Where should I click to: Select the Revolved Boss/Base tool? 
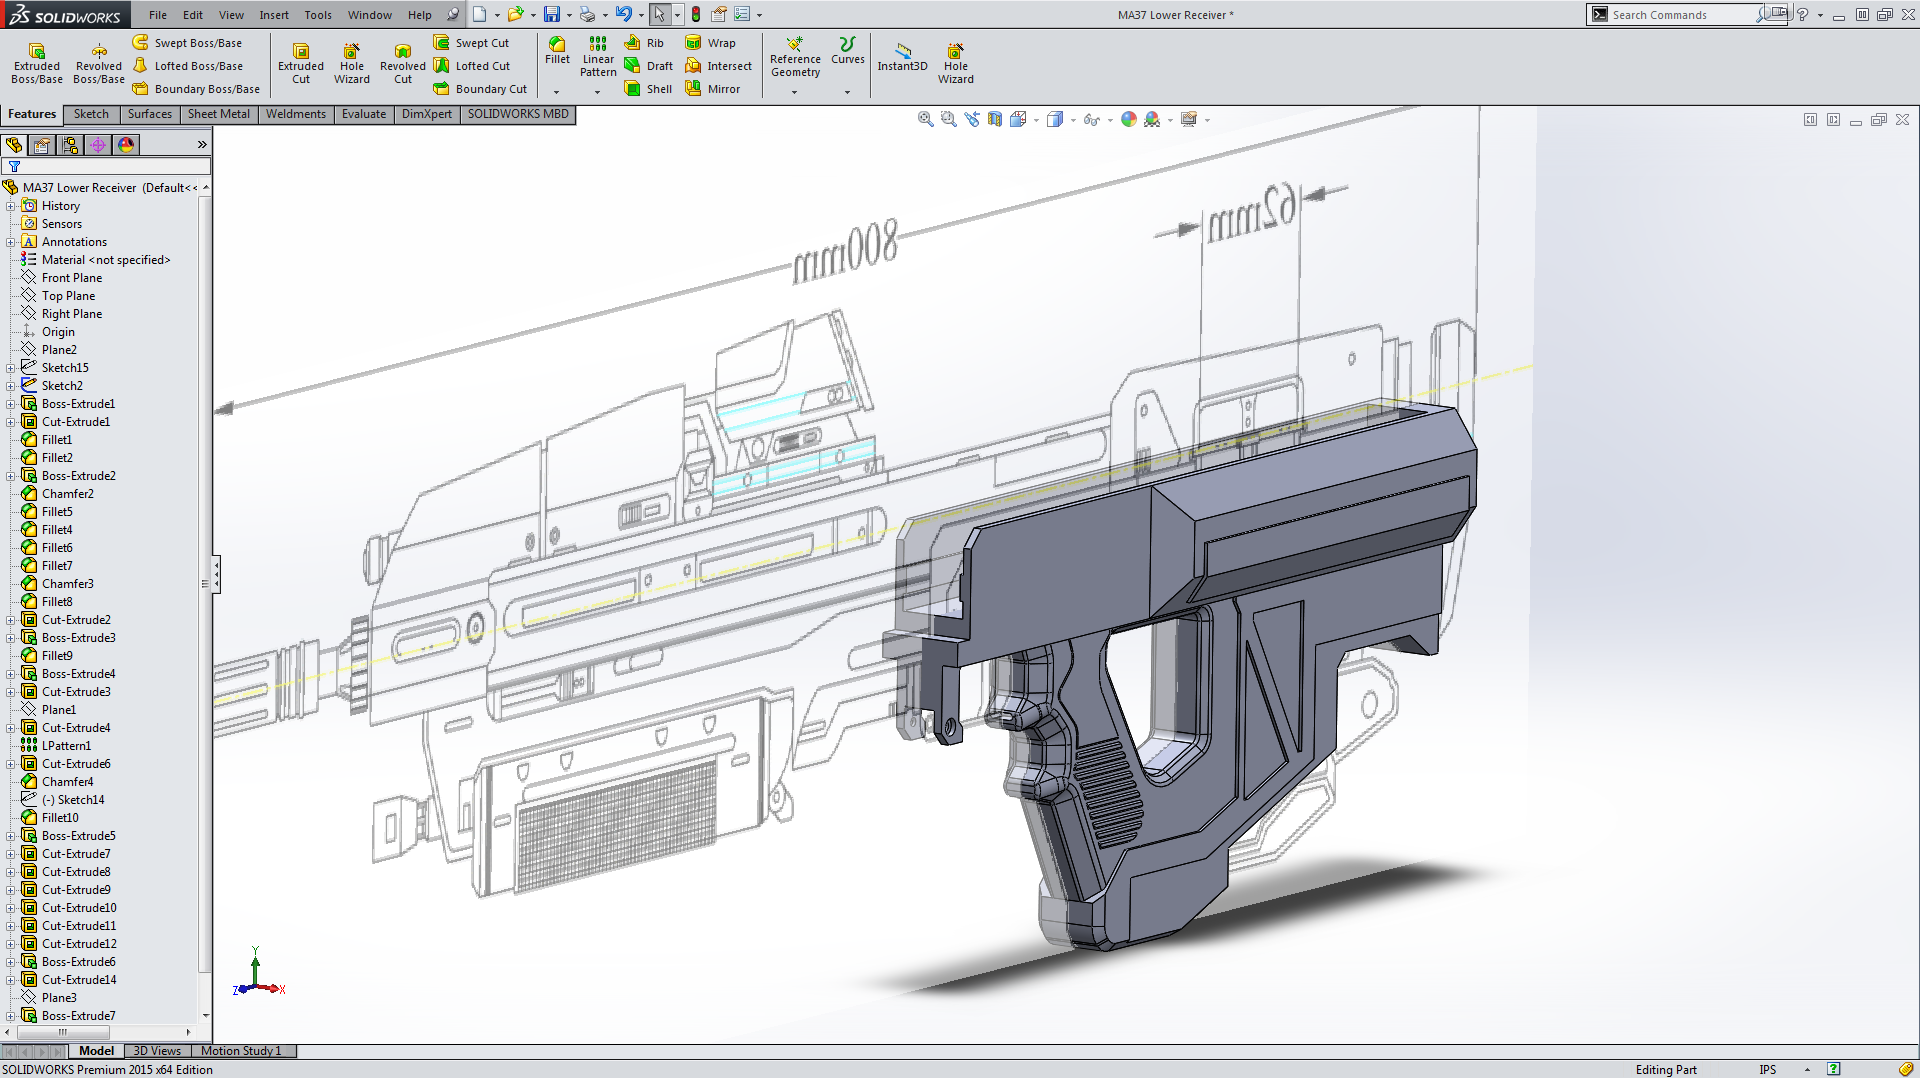click(x=99, y=63)
